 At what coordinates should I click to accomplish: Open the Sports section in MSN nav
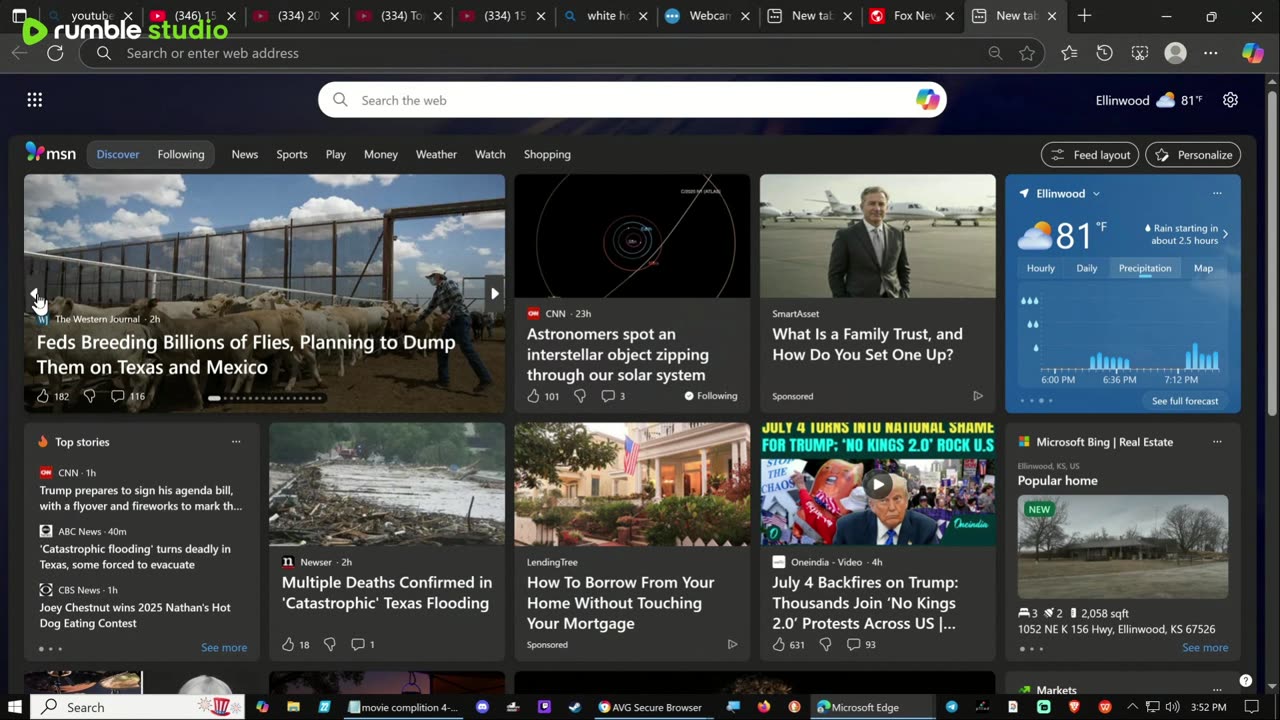(292, 154)
